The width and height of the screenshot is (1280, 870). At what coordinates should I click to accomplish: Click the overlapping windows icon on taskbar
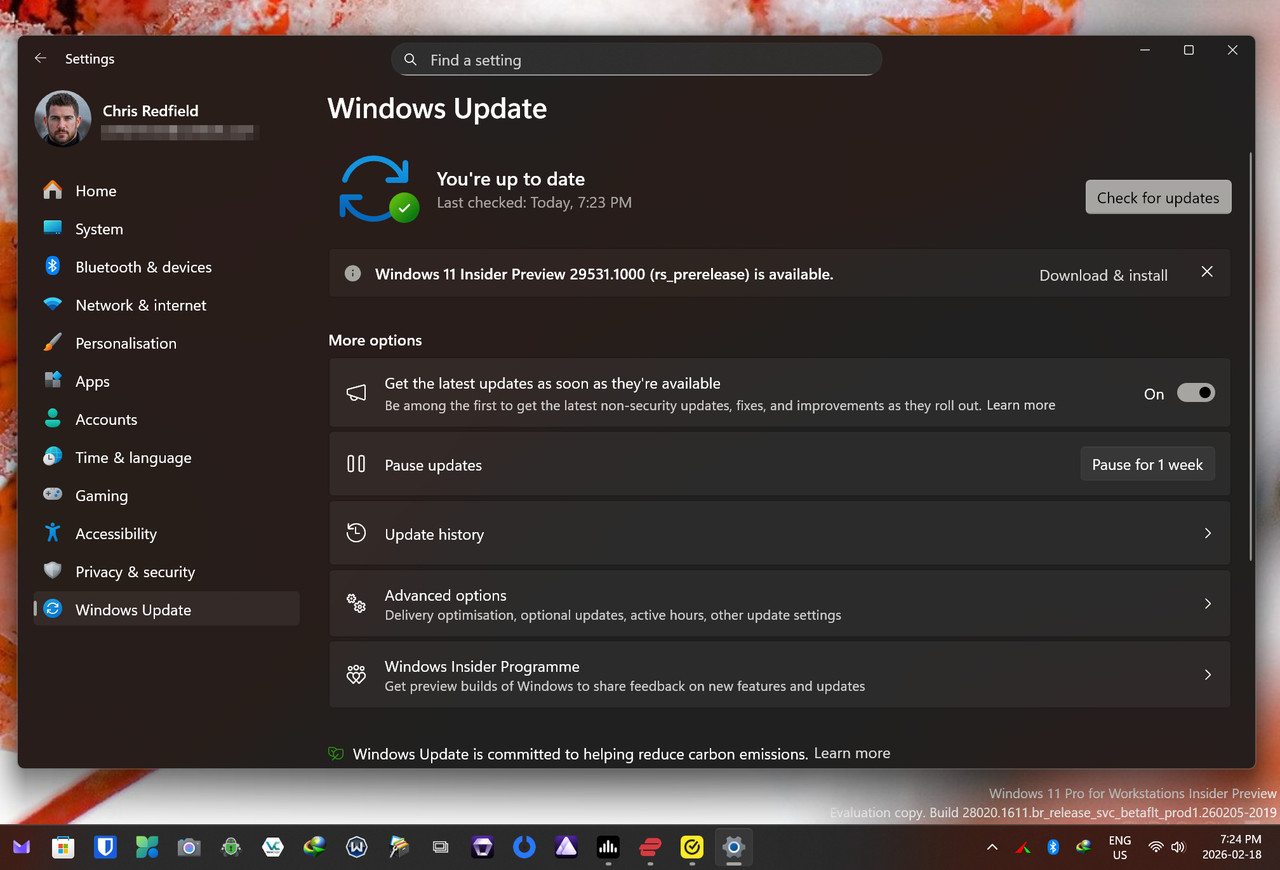coord(441,847)
